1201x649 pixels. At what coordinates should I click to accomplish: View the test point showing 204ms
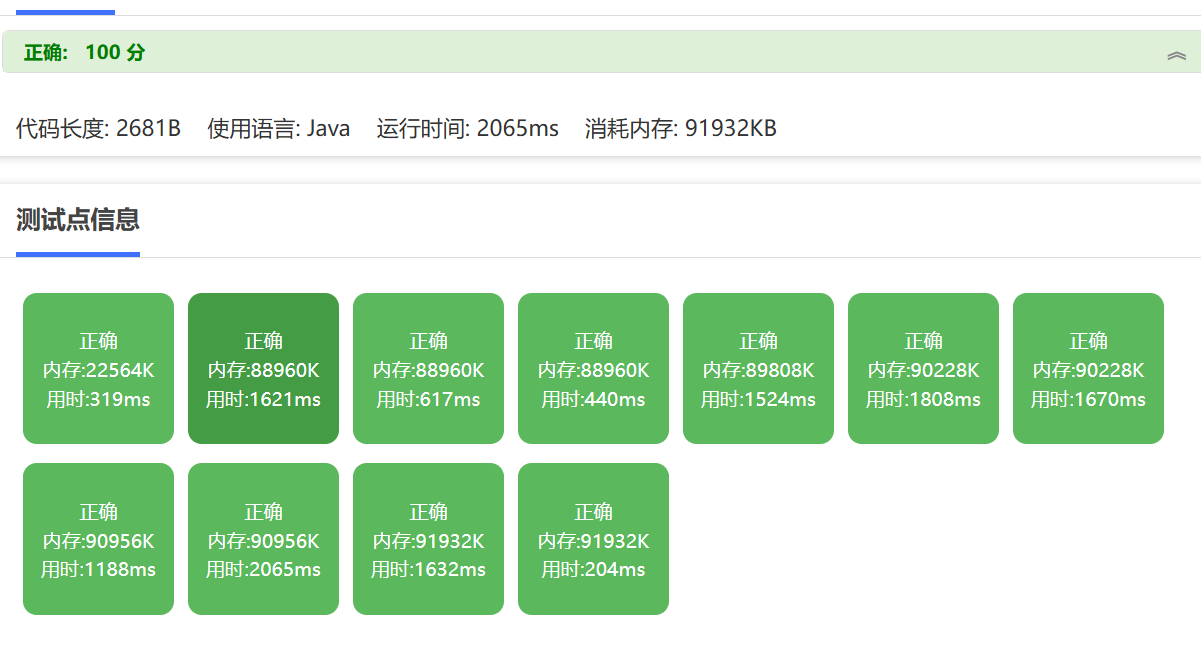[x=593, y=539]
